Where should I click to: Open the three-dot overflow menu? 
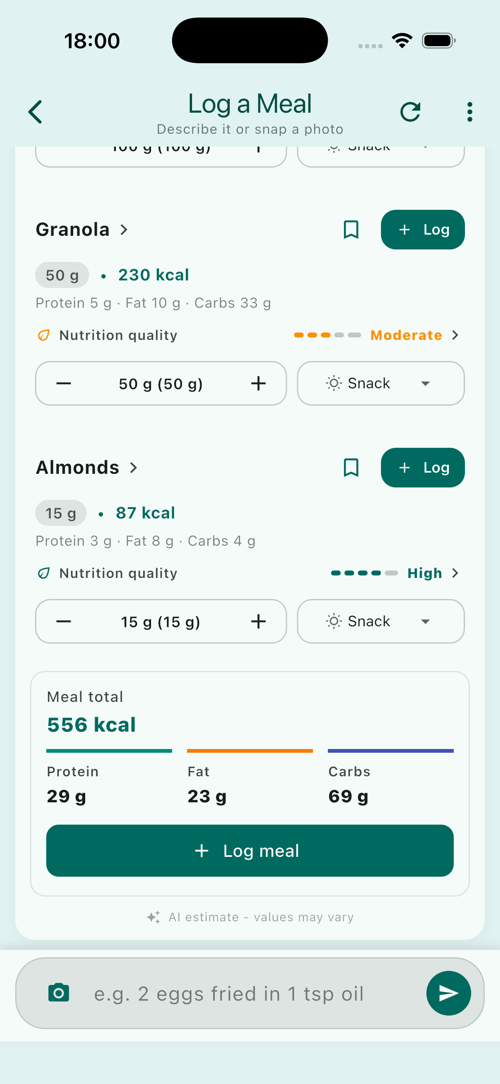point(470,111)
